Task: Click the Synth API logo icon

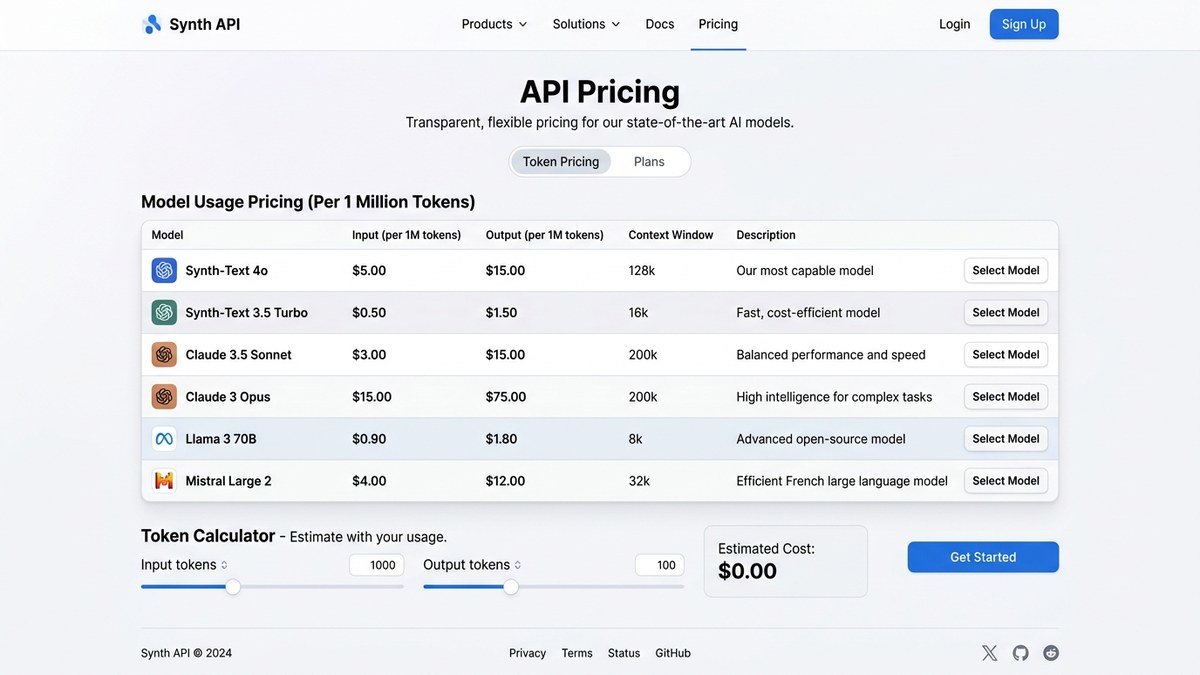Action: (152, 24)
